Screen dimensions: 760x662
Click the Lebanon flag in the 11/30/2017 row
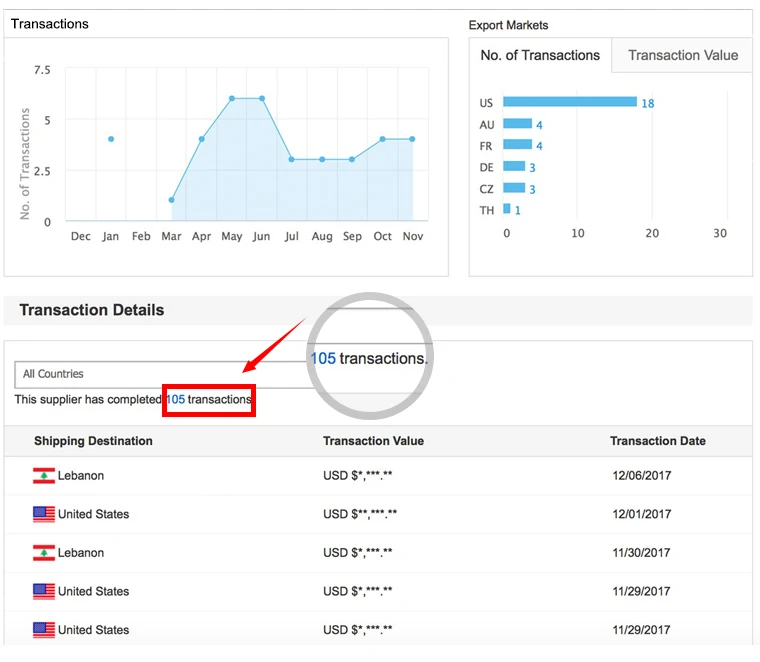pos(43,553)
